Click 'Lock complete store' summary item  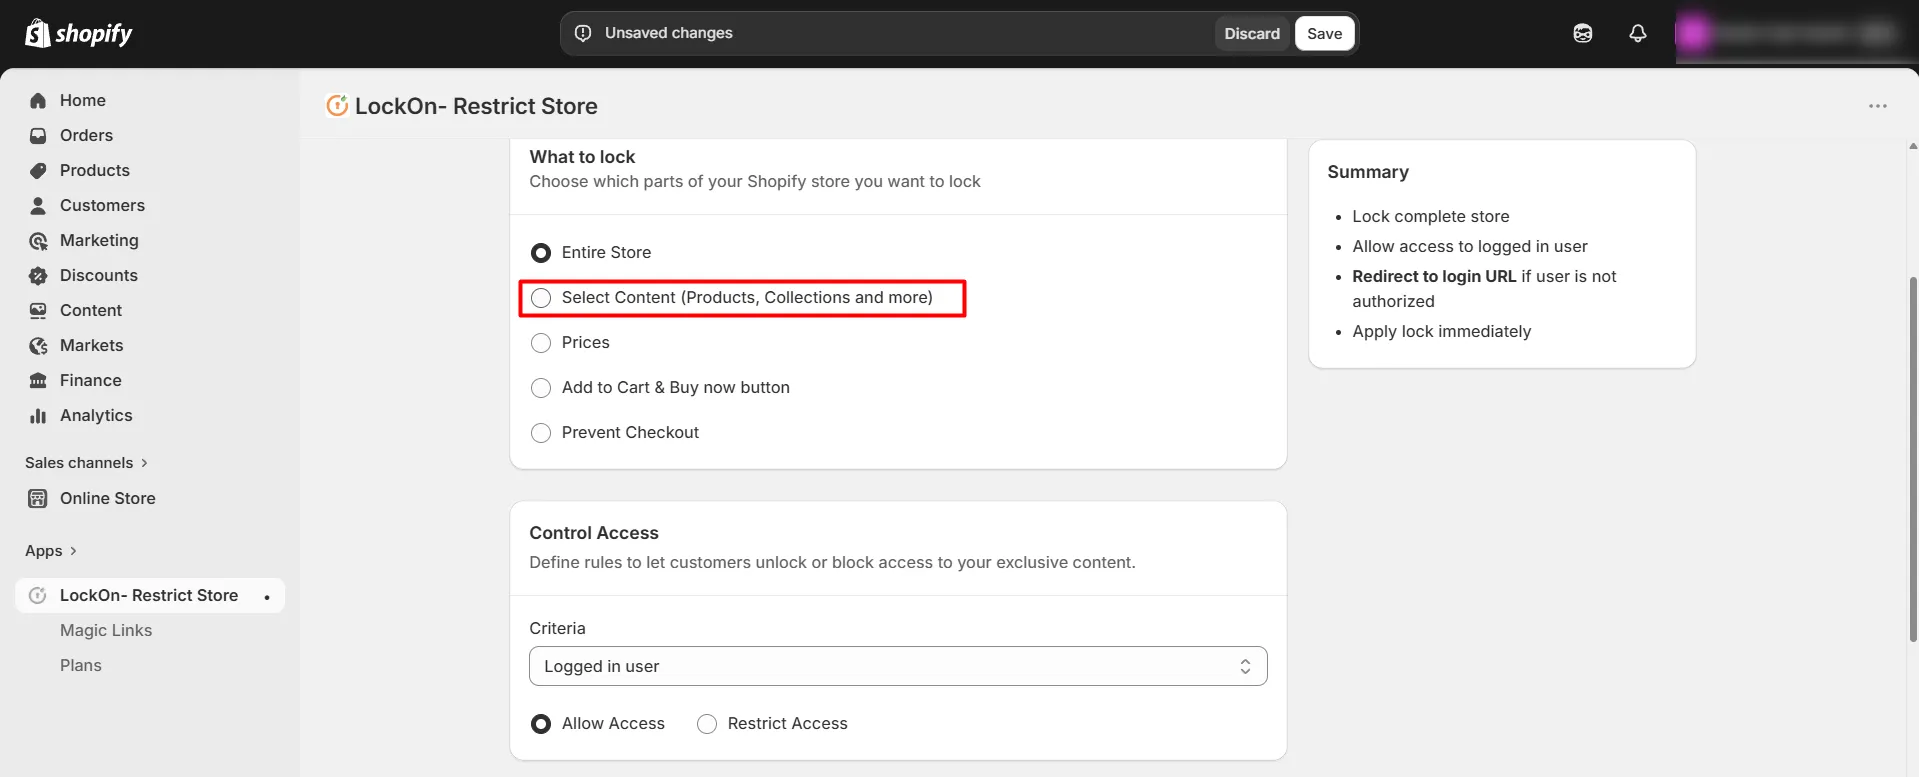click(1431, 216)
